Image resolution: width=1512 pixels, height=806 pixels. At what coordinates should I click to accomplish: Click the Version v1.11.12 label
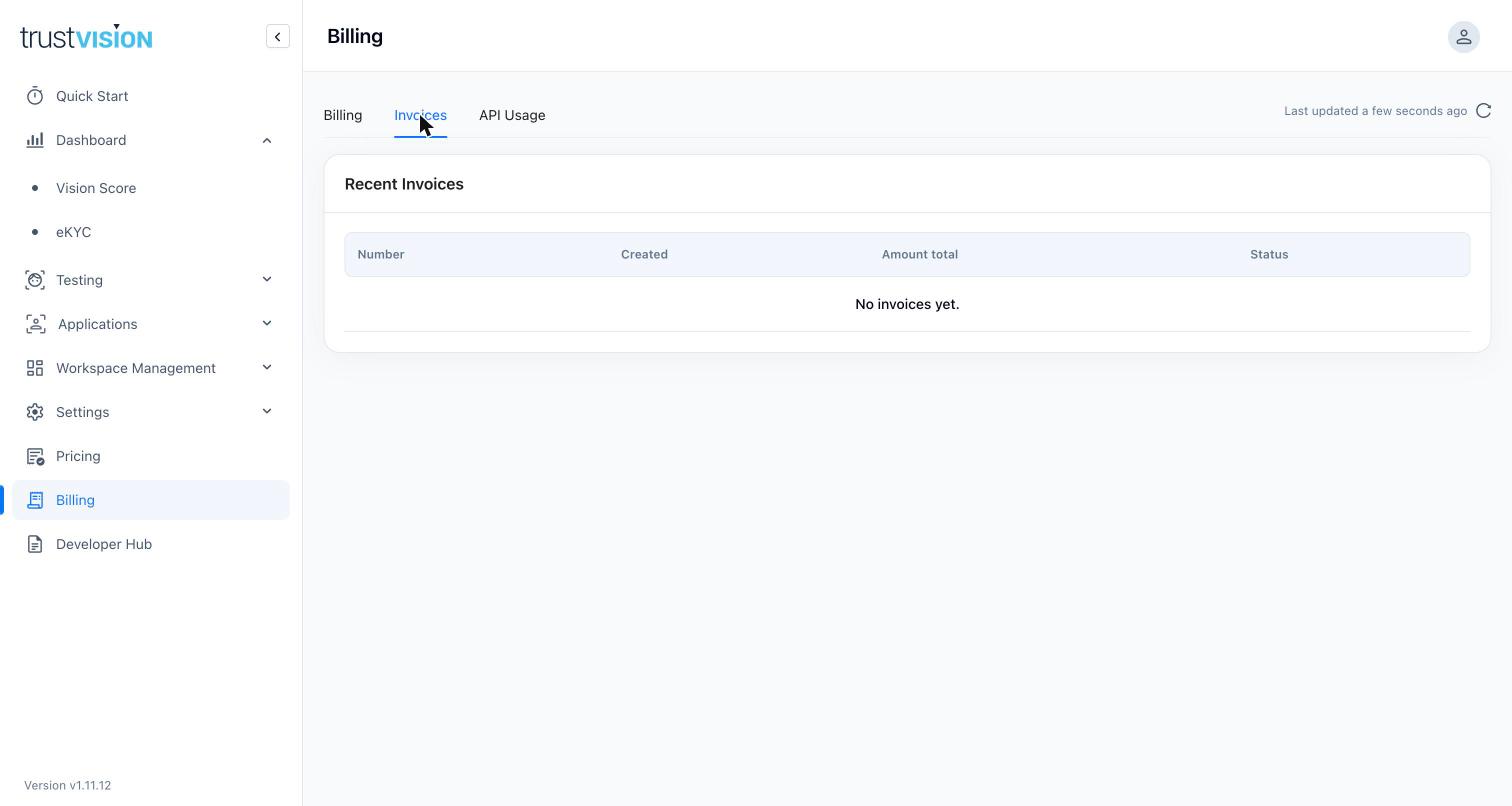point(68,785)
